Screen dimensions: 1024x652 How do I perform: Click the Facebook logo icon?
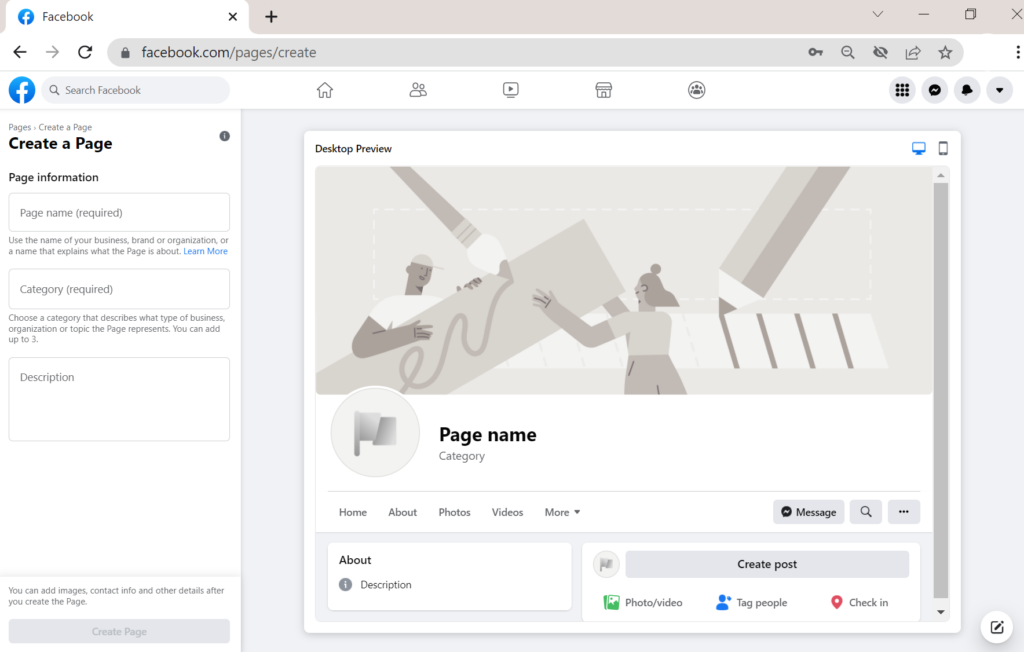22,90
